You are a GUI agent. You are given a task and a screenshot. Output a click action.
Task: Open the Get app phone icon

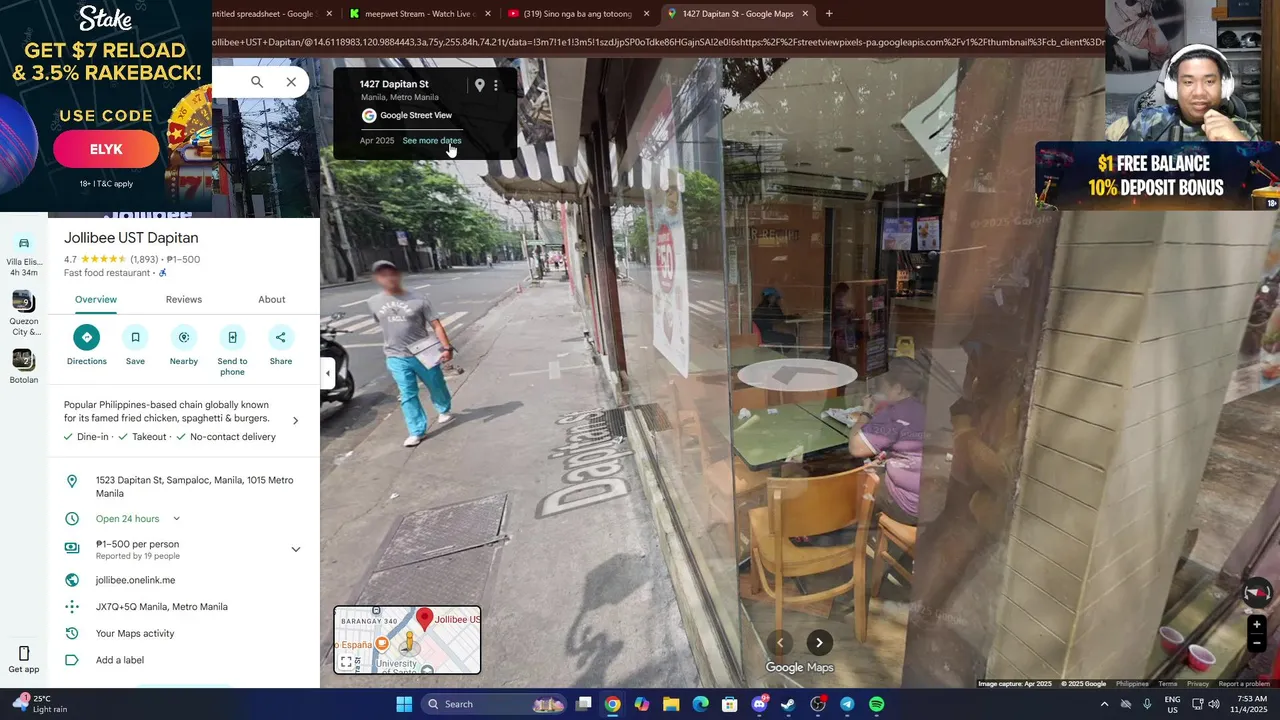24,654
